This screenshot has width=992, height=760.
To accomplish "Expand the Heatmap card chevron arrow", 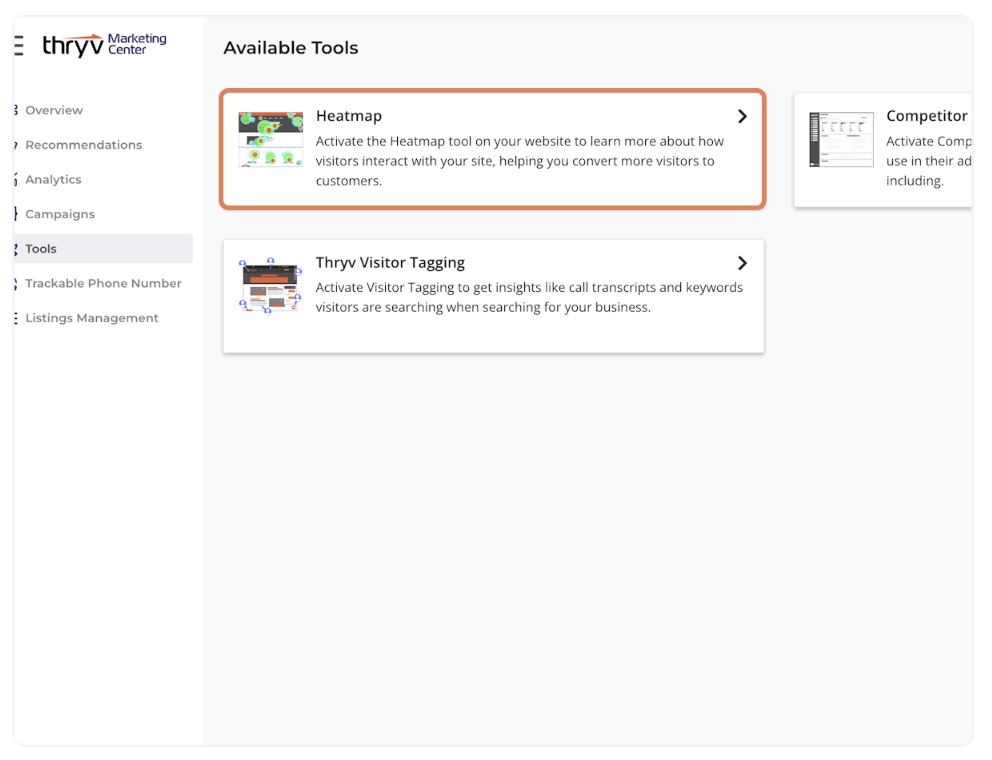I will pyautogui.click(x=742, y=116).
